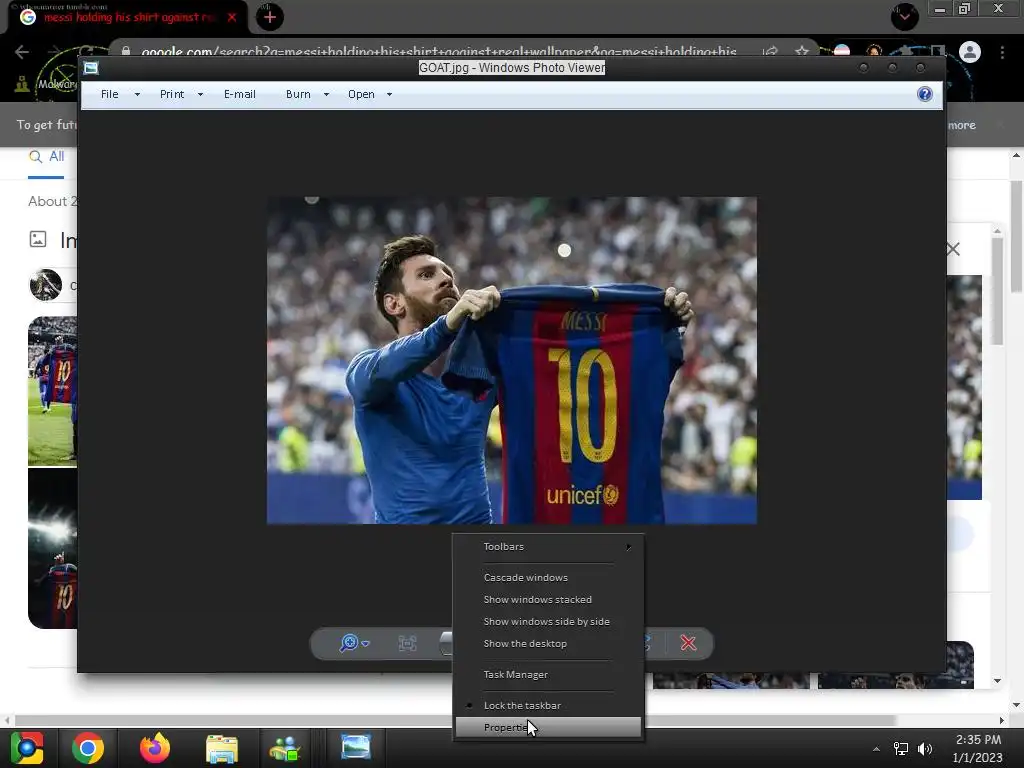Expand the File menu dropdown arrow
The image size is (1024, 768).
(137, 95)
